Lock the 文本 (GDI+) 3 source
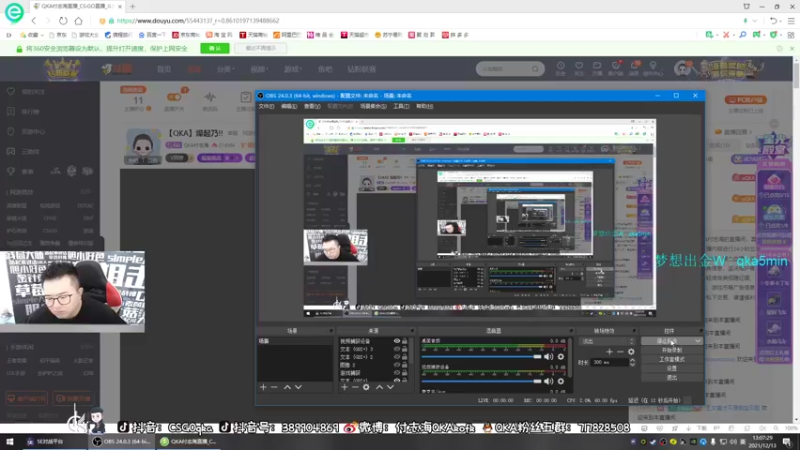 coord(405,349)
